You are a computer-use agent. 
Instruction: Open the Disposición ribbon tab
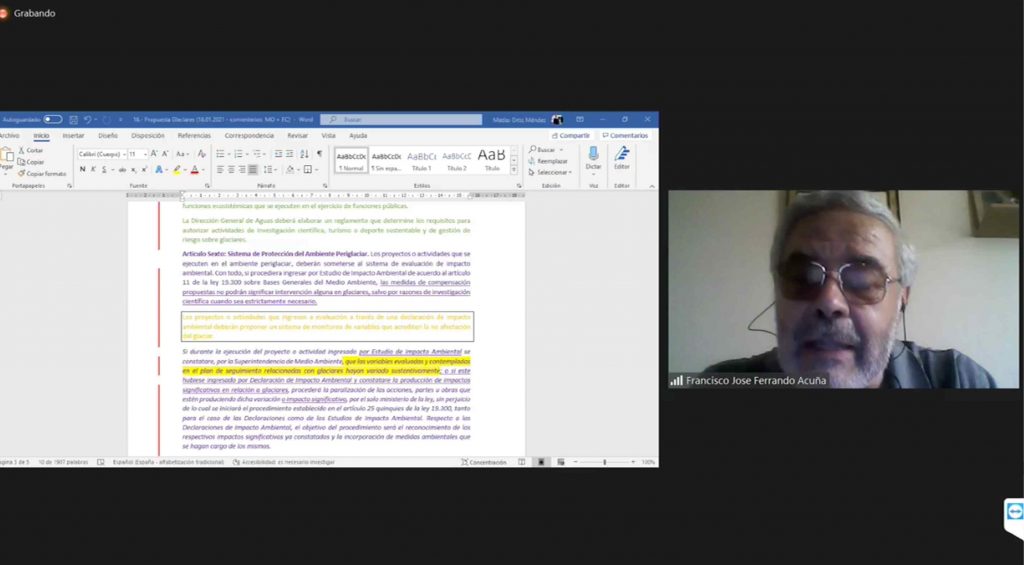point(148,136)
